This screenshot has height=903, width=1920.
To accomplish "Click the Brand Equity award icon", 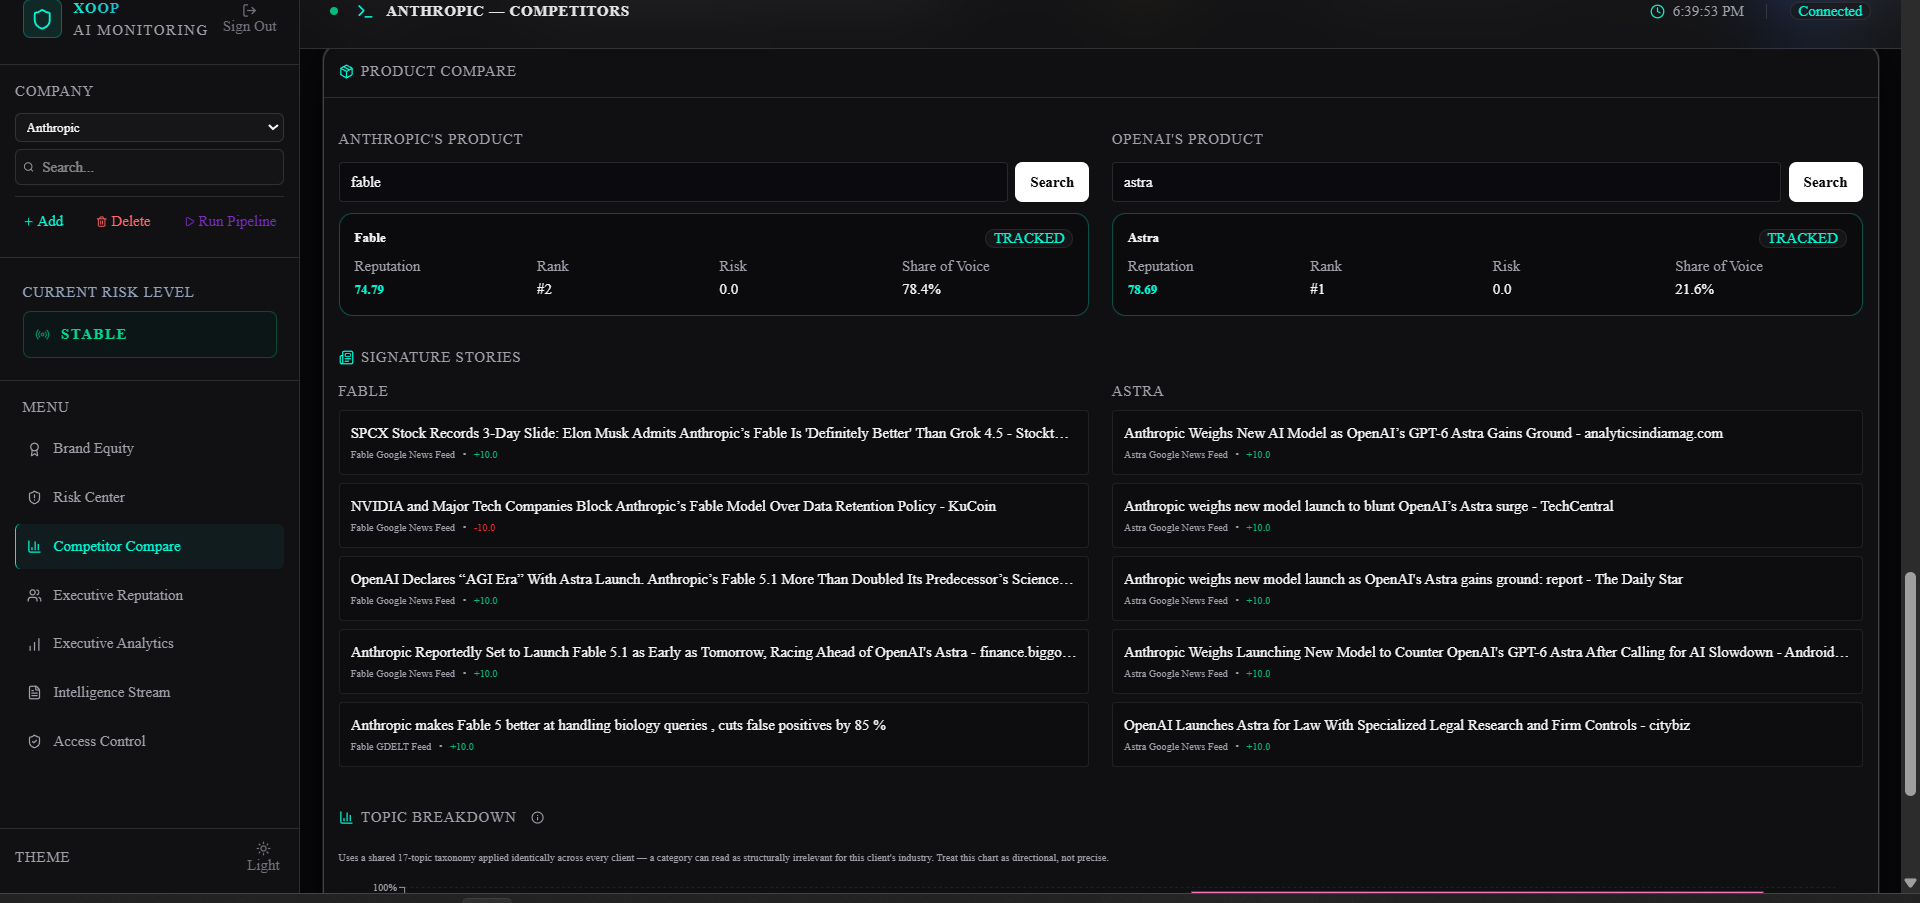I will click(x=34, y=449).
